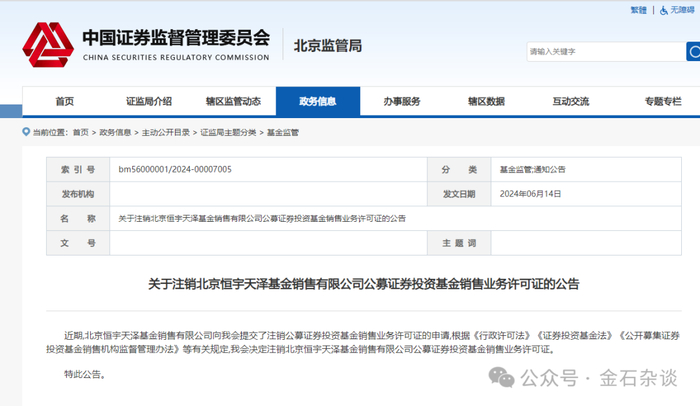Click the date value 2024年06月14日
Image resolution: width=700 pixels, height=406 pixels.
click(530, 194)
